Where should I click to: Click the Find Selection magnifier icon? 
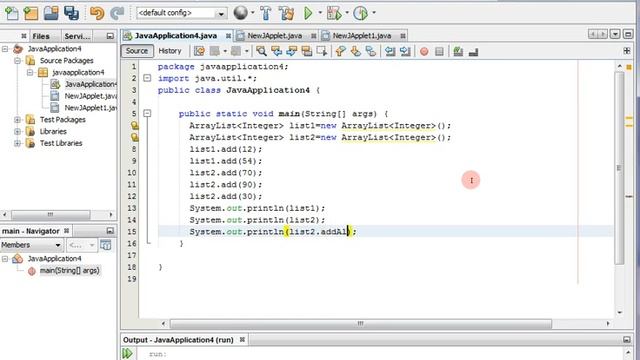tap(261, 51)
